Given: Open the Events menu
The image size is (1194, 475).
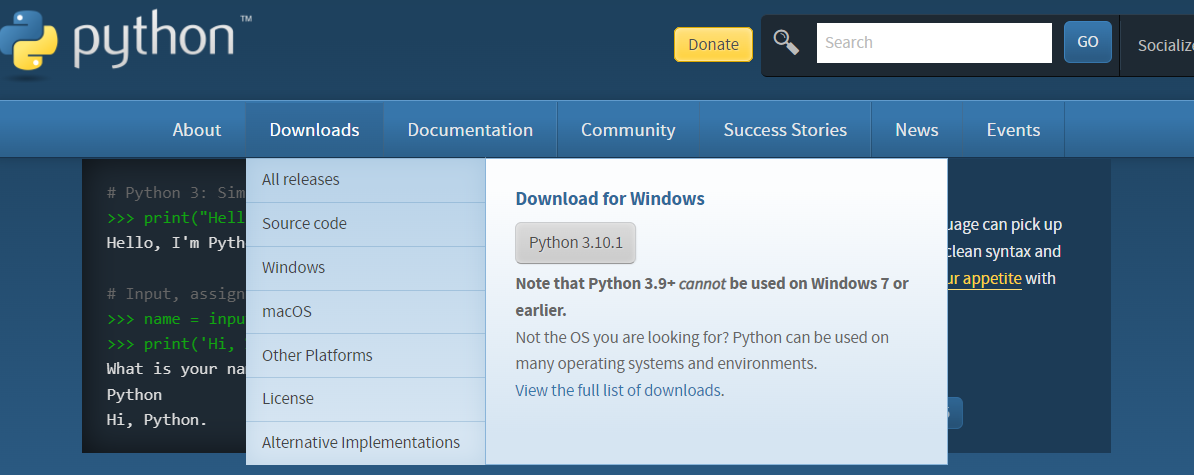Looking at the screenshot, I should click(x=1014, y=129).
